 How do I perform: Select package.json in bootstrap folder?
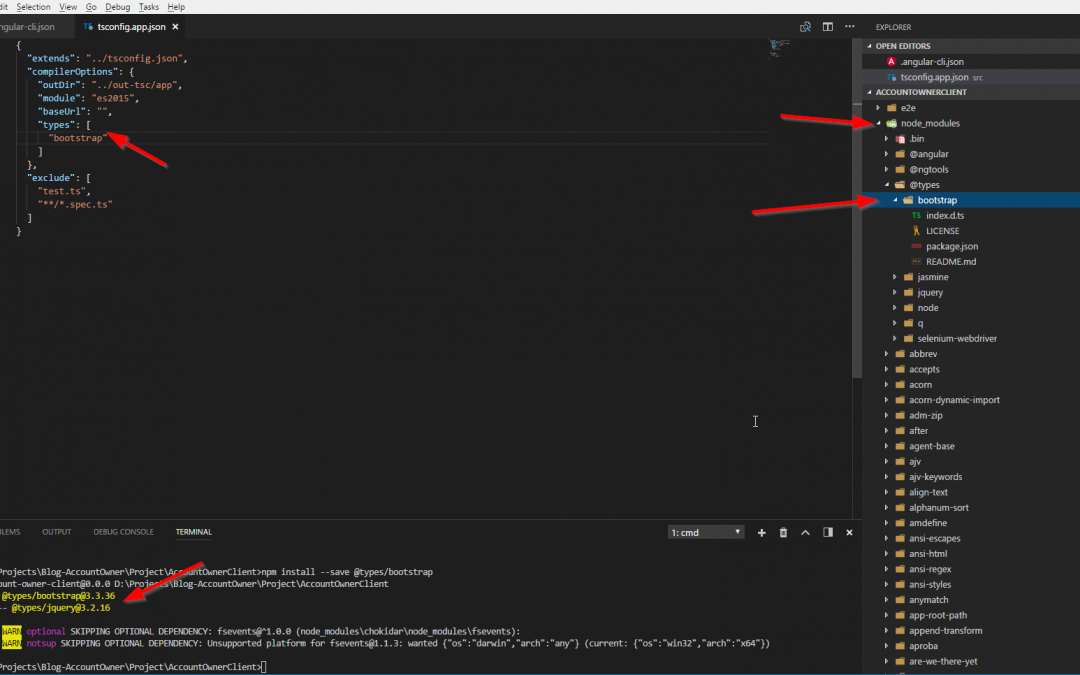[x=951, y=246]
